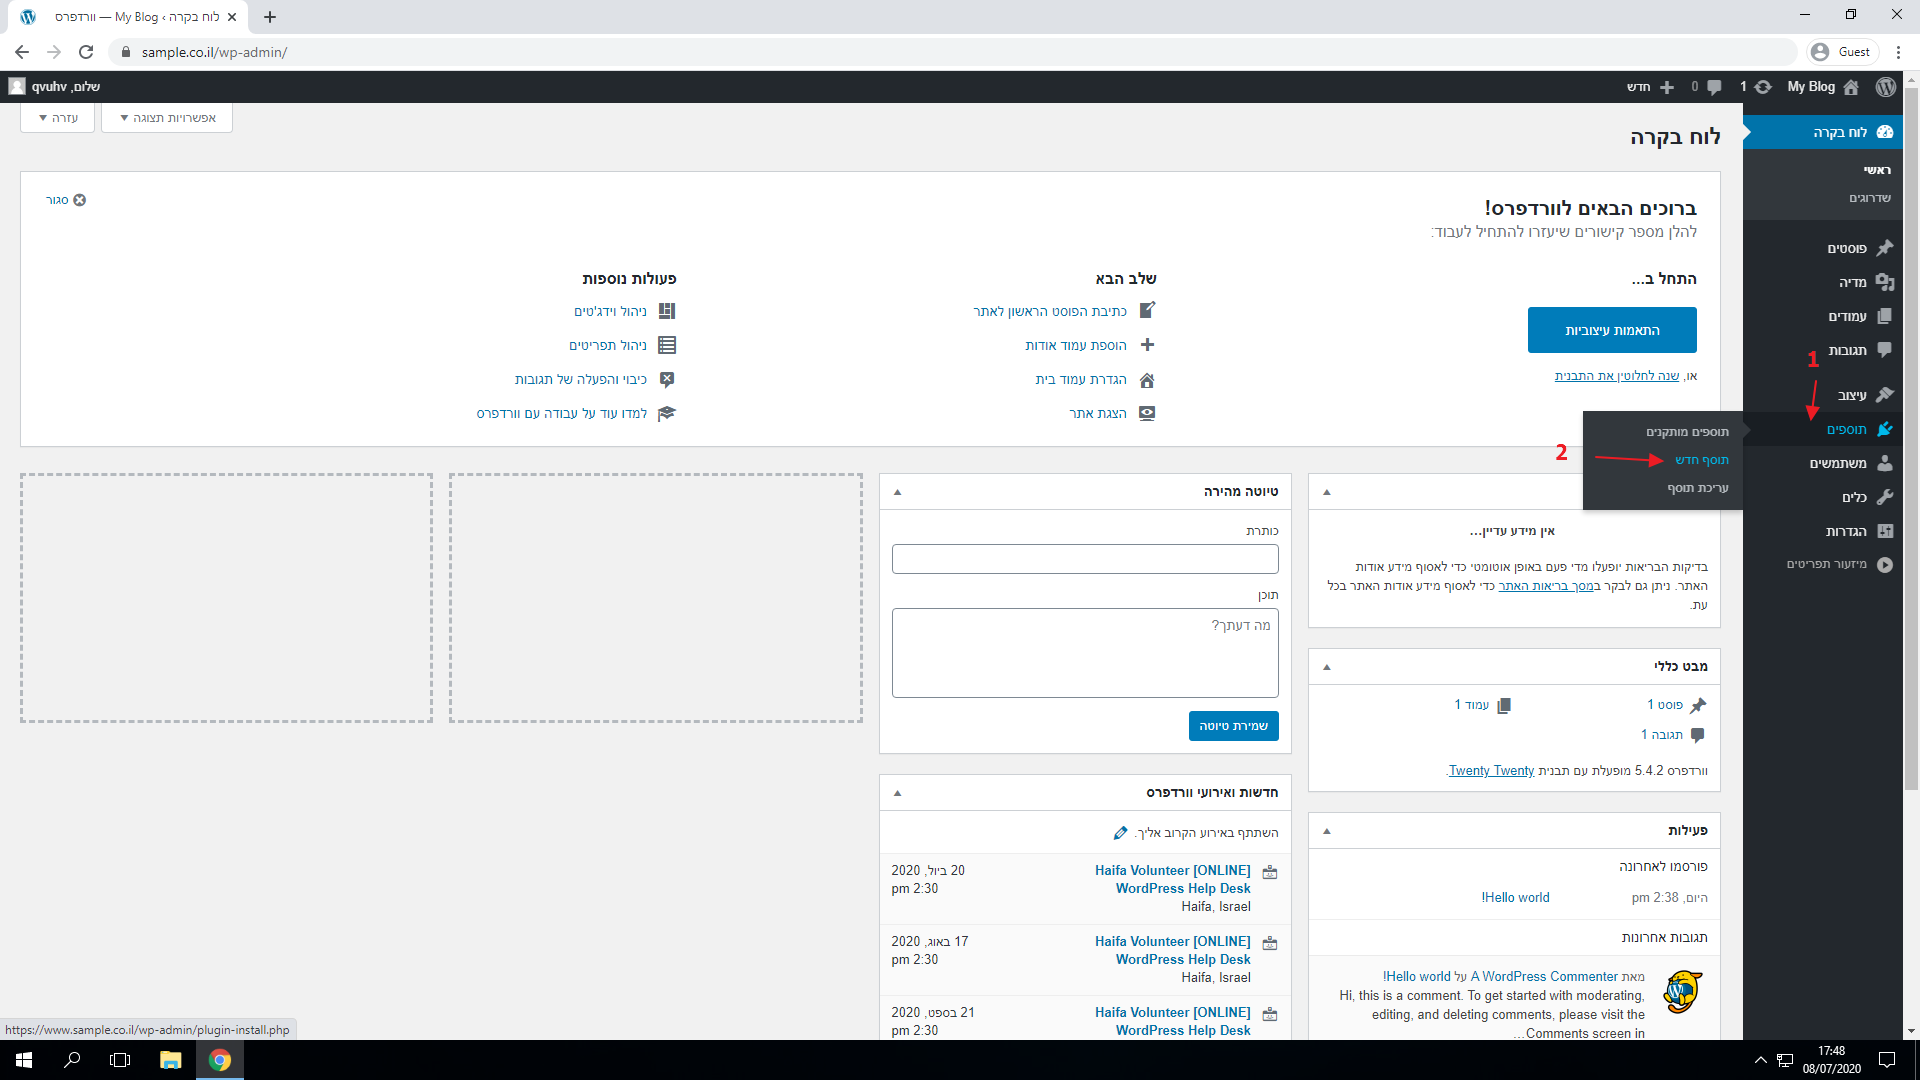1920x1080 pixels.
Task: Click the Settings icon (הגדרות)
Action: pos(1885,531)
